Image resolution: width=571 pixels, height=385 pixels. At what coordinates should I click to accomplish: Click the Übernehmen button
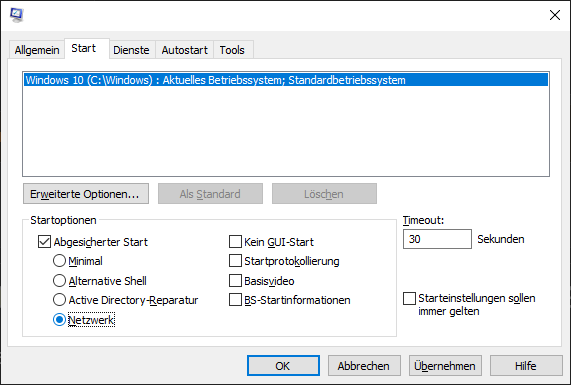pos(445,366)
